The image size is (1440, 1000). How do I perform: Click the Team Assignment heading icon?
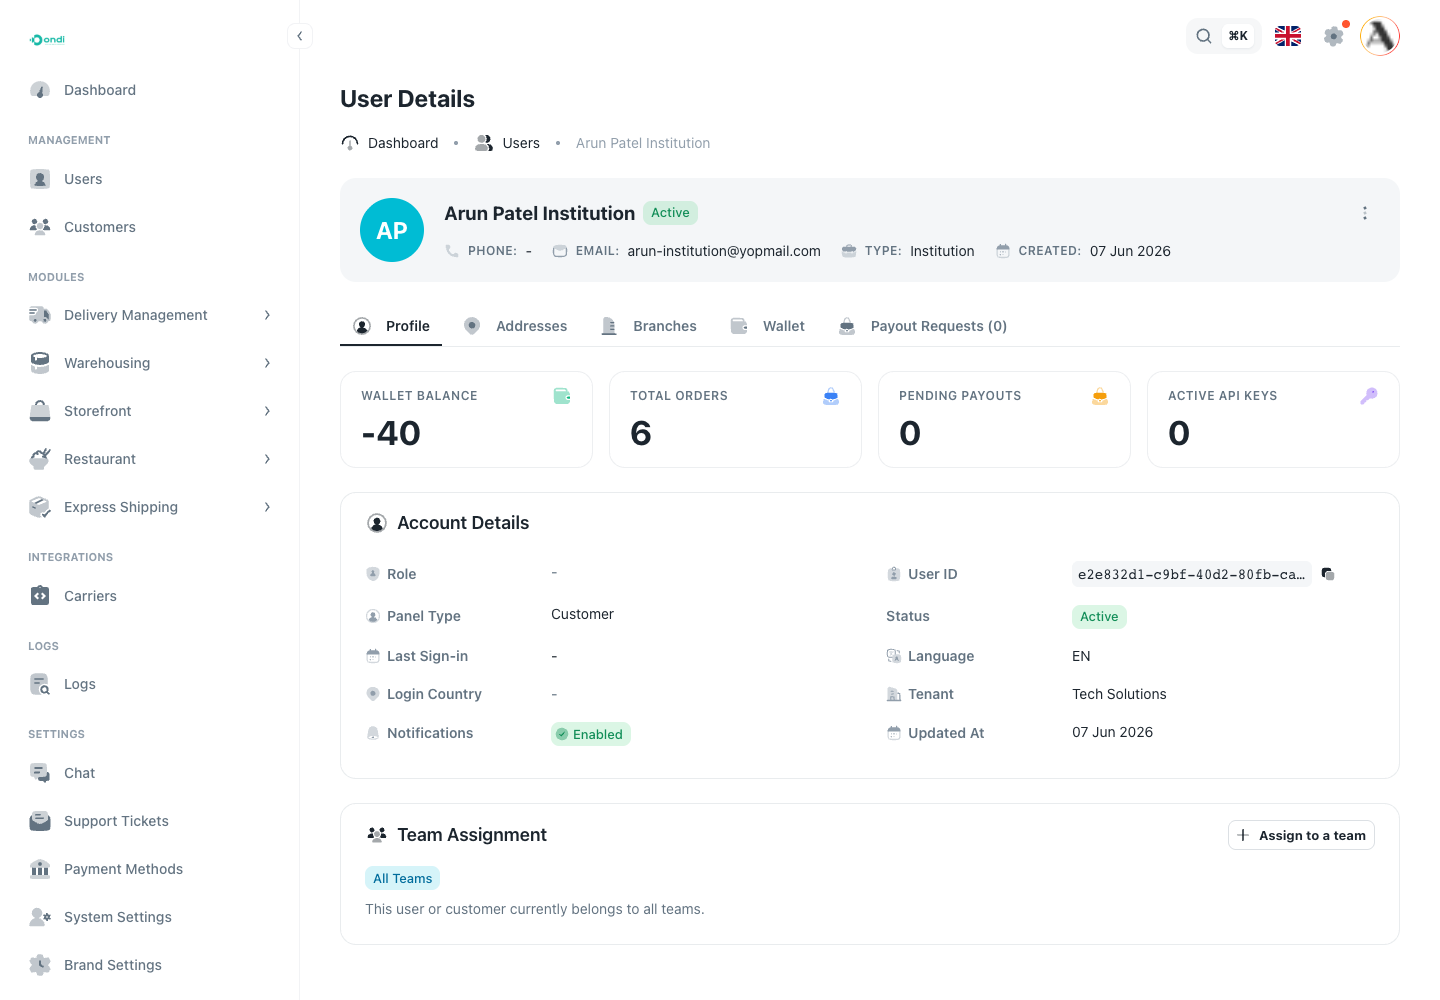pos(377,835)
